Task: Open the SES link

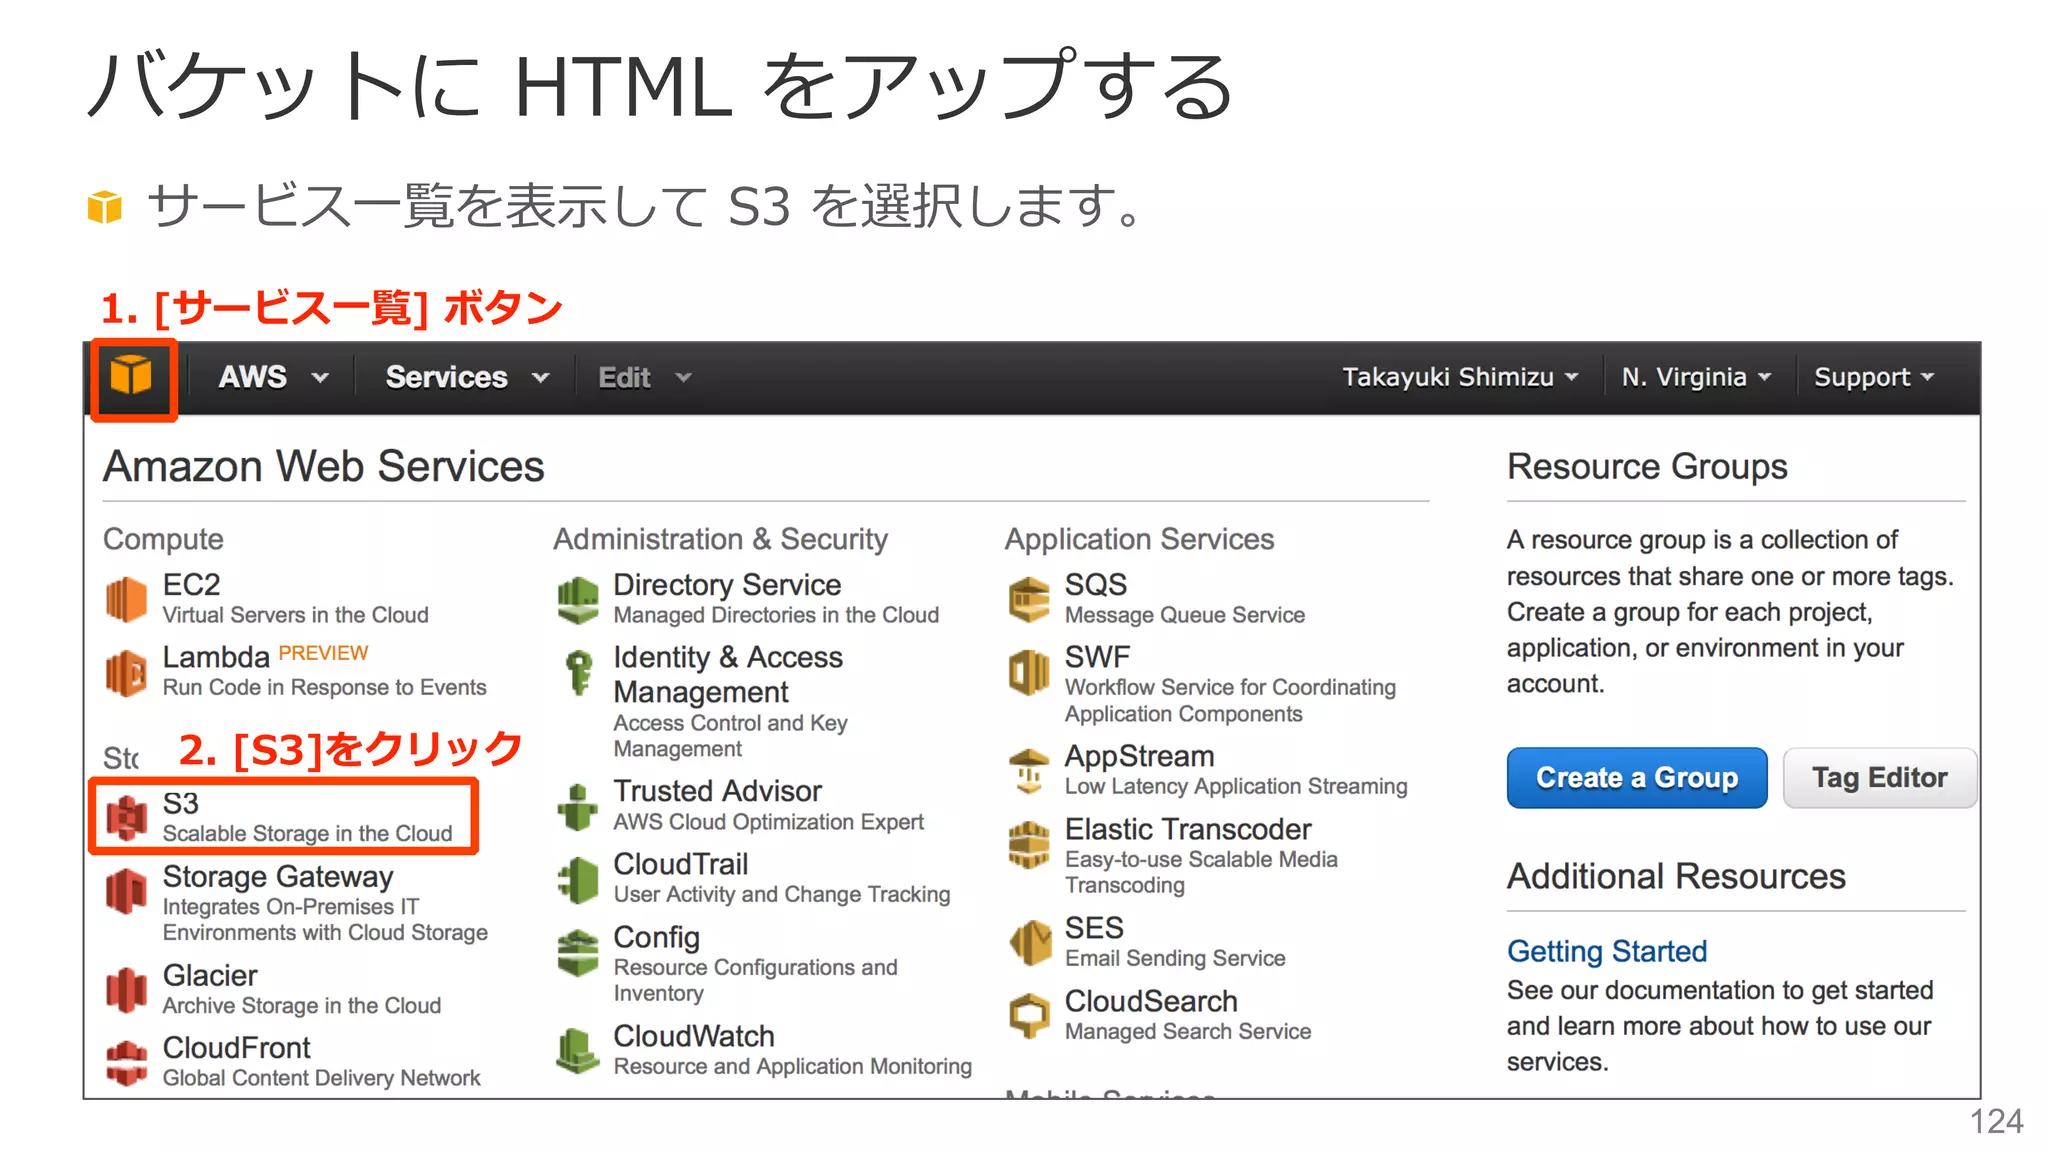Action: pyautogui.click(x=1094, y=928)
